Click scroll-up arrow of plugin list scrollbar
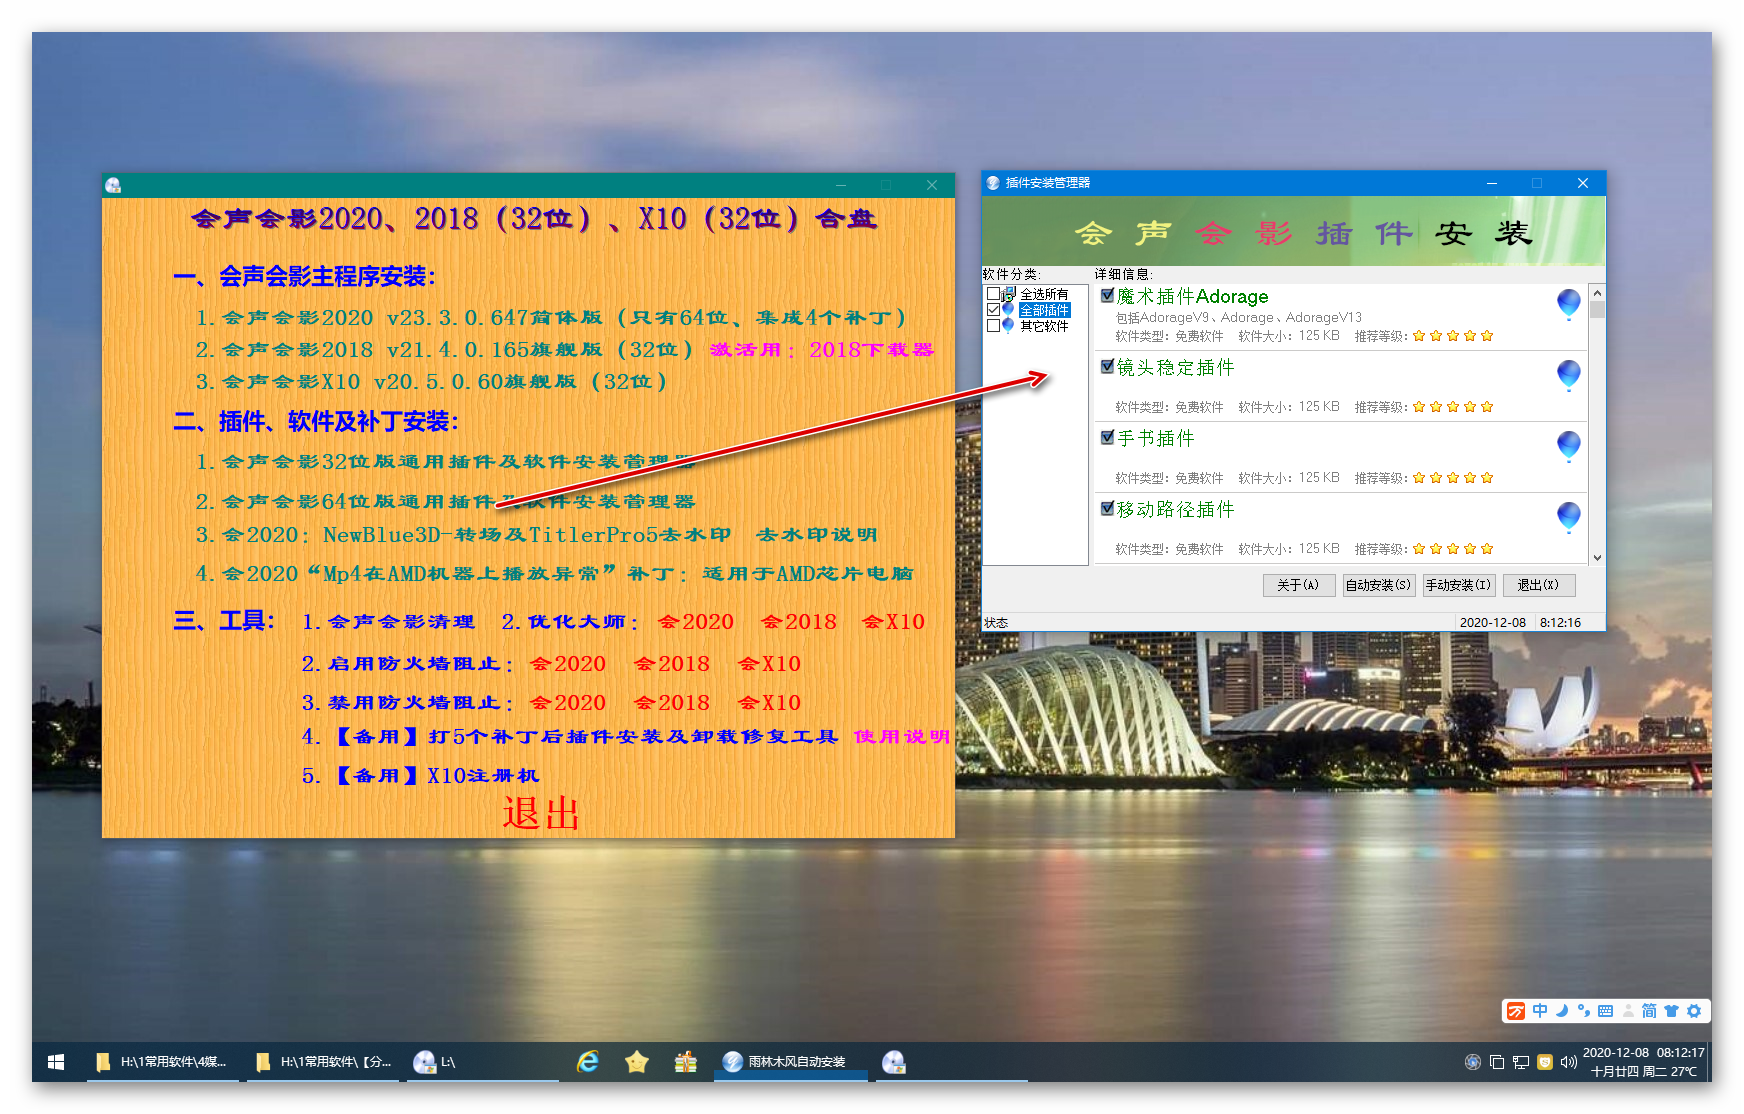Screen dimensions: 1744x1114 [1597, 293]
